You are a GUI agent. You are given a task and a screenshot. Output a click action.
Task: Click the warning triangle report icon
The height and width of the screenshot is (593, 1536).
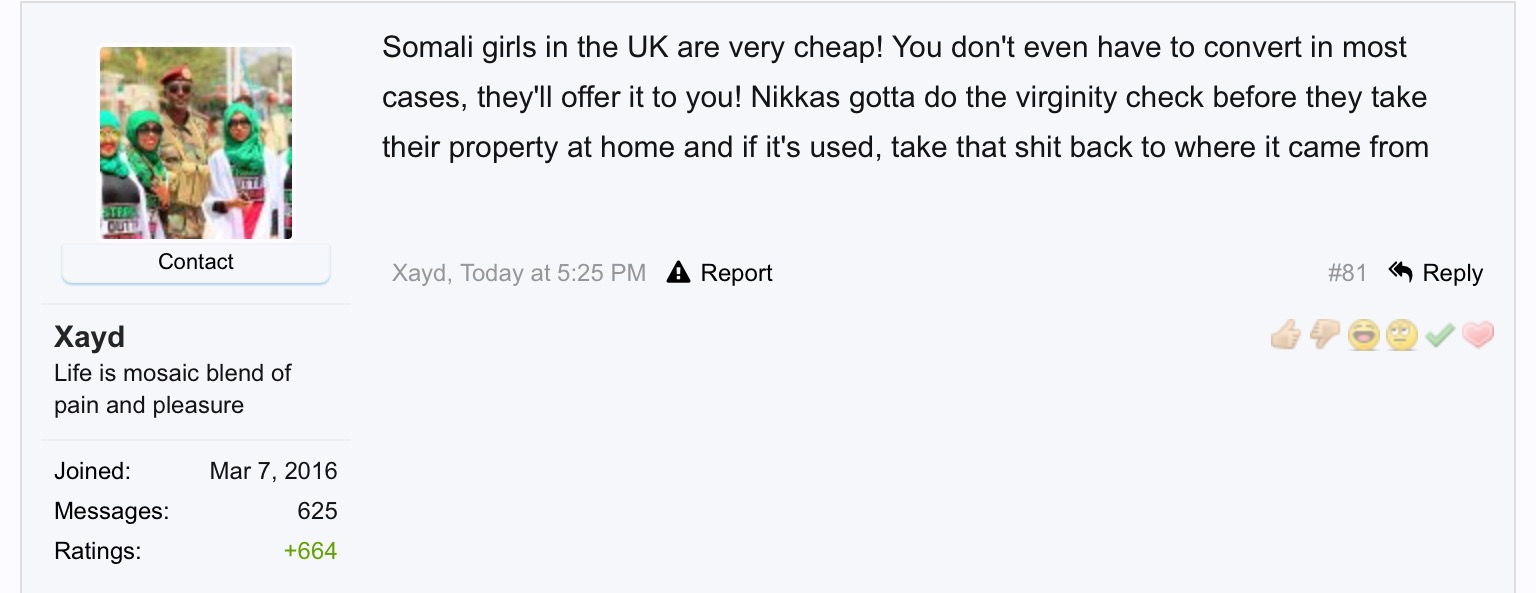click(x=679, y=272)
